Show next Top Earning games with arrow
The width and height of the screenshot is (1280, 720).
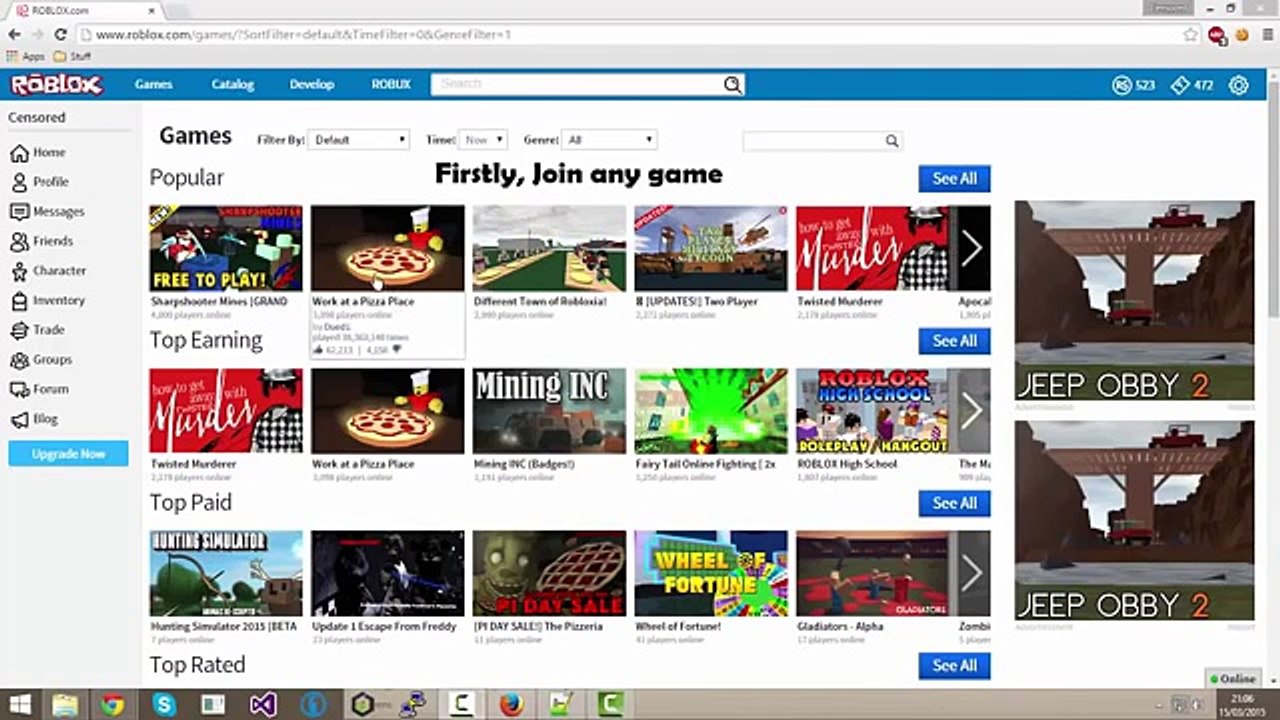[970, 411]
